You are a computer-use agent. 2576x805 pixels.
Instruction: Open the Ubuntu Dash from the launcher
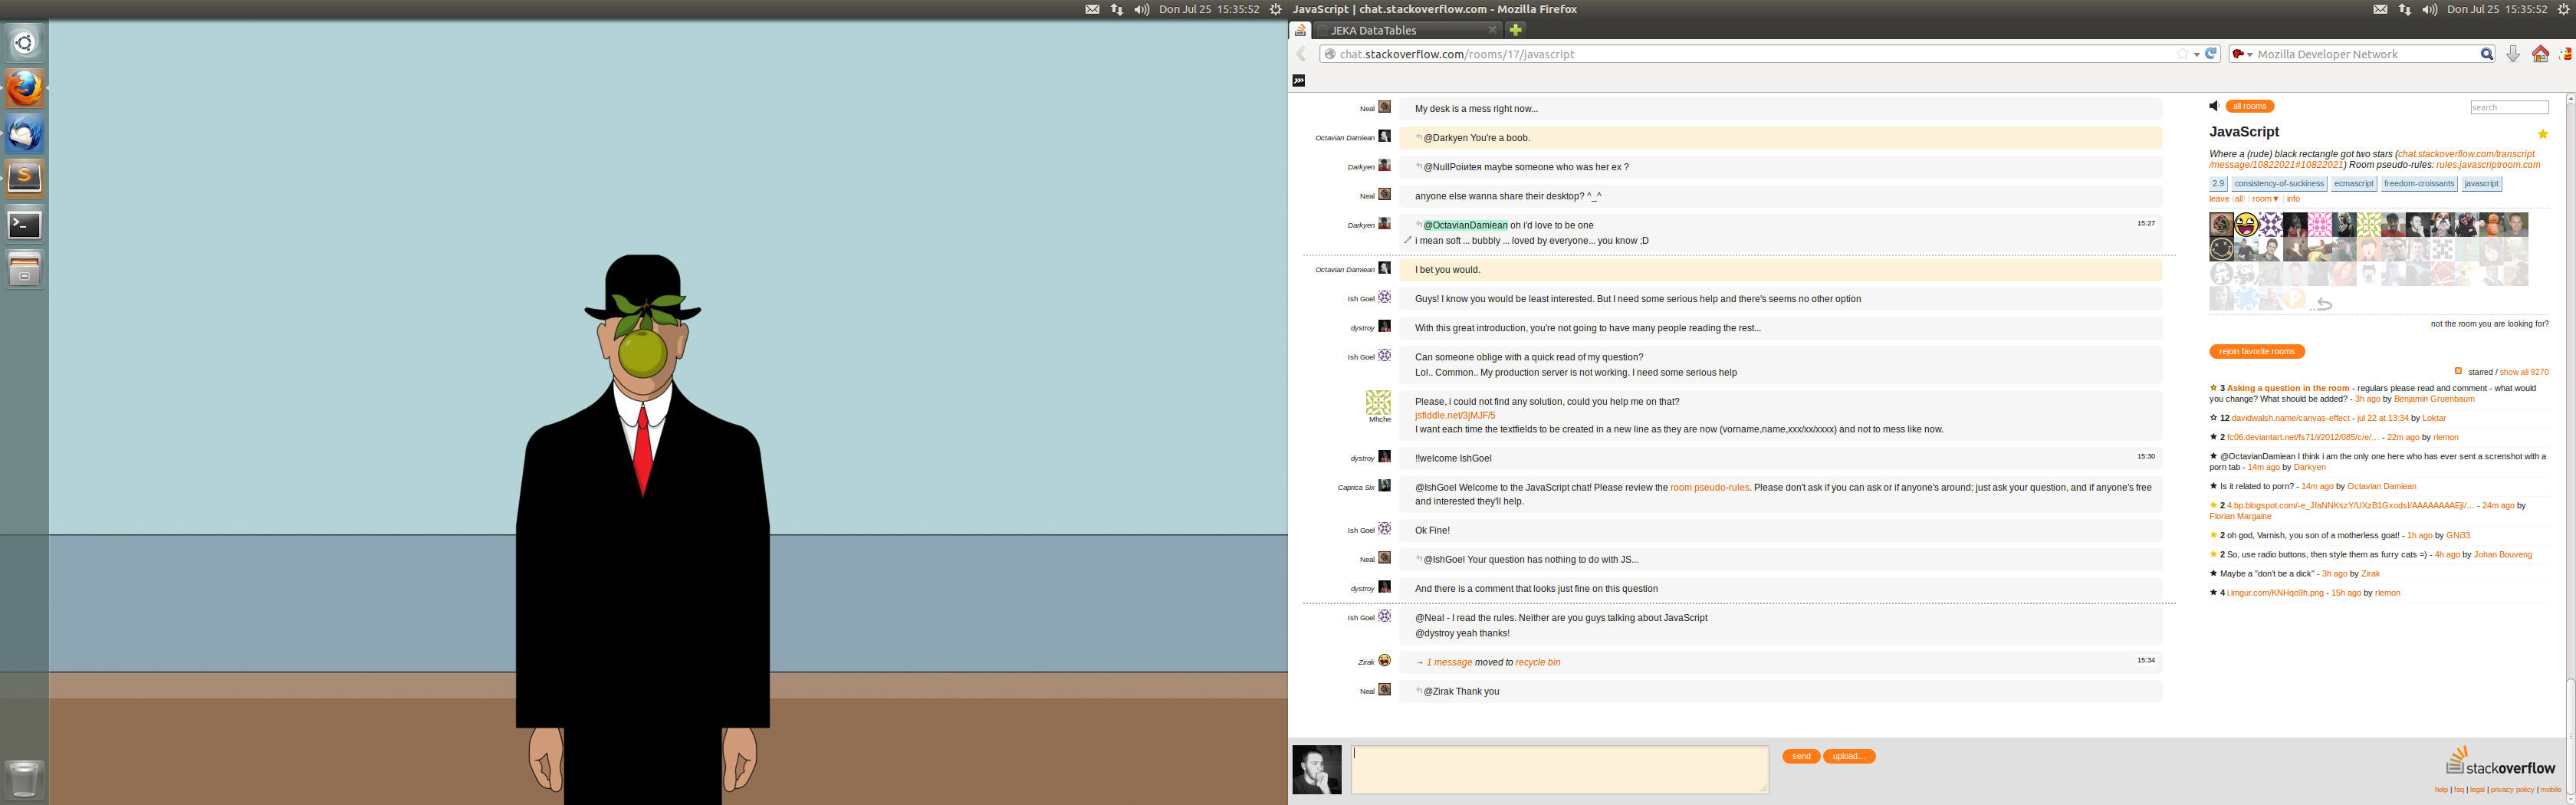click(x=24, y=43)
